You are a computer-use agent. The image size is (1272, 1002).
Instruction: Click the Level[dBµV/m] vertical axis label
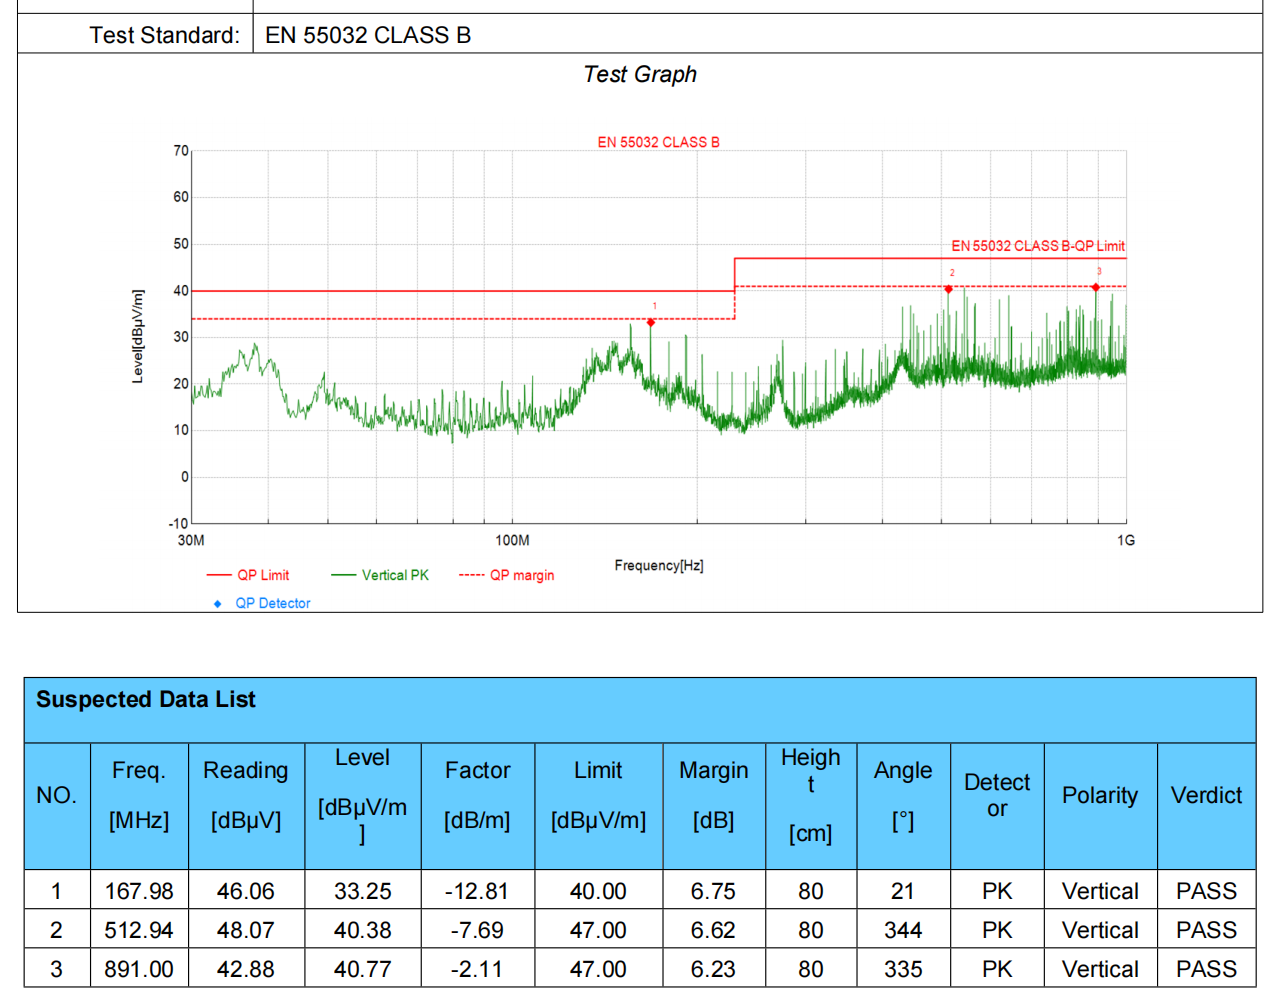pyautogui.click(x=138, y=336)
